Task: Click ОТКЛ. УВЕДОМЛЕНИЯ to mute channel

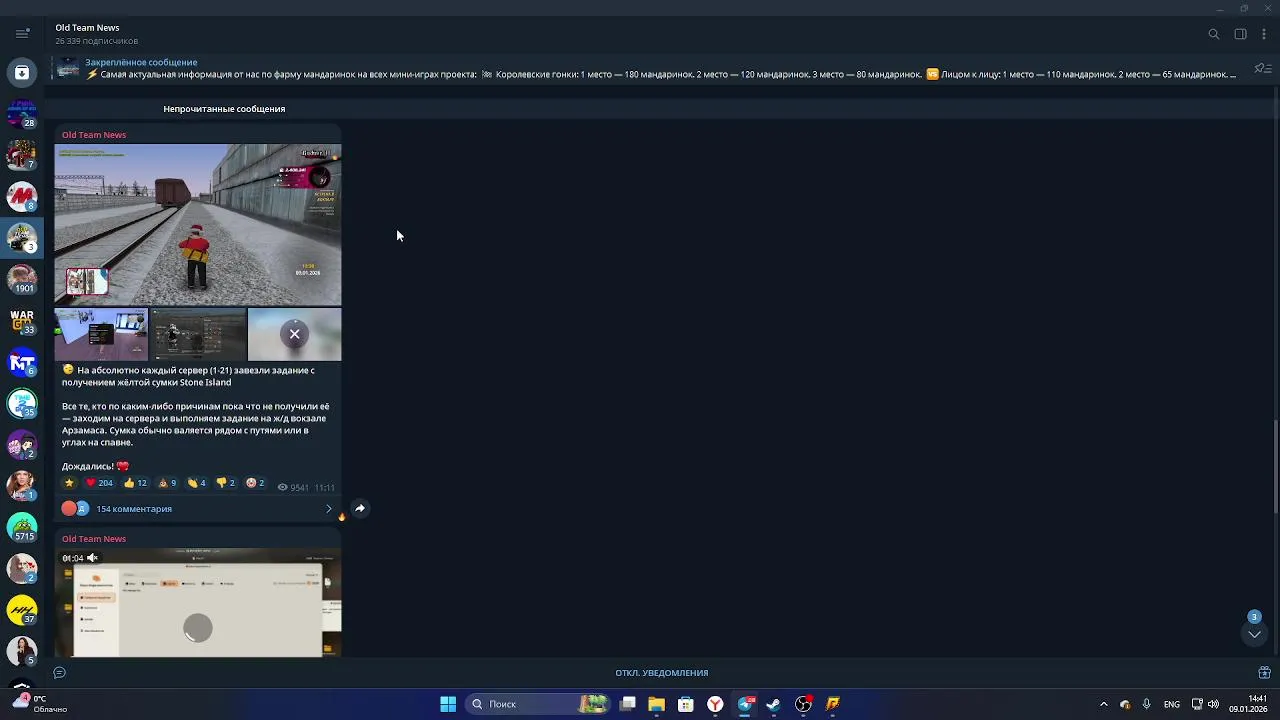Action: pyautogui.click(x=661, y=673)
